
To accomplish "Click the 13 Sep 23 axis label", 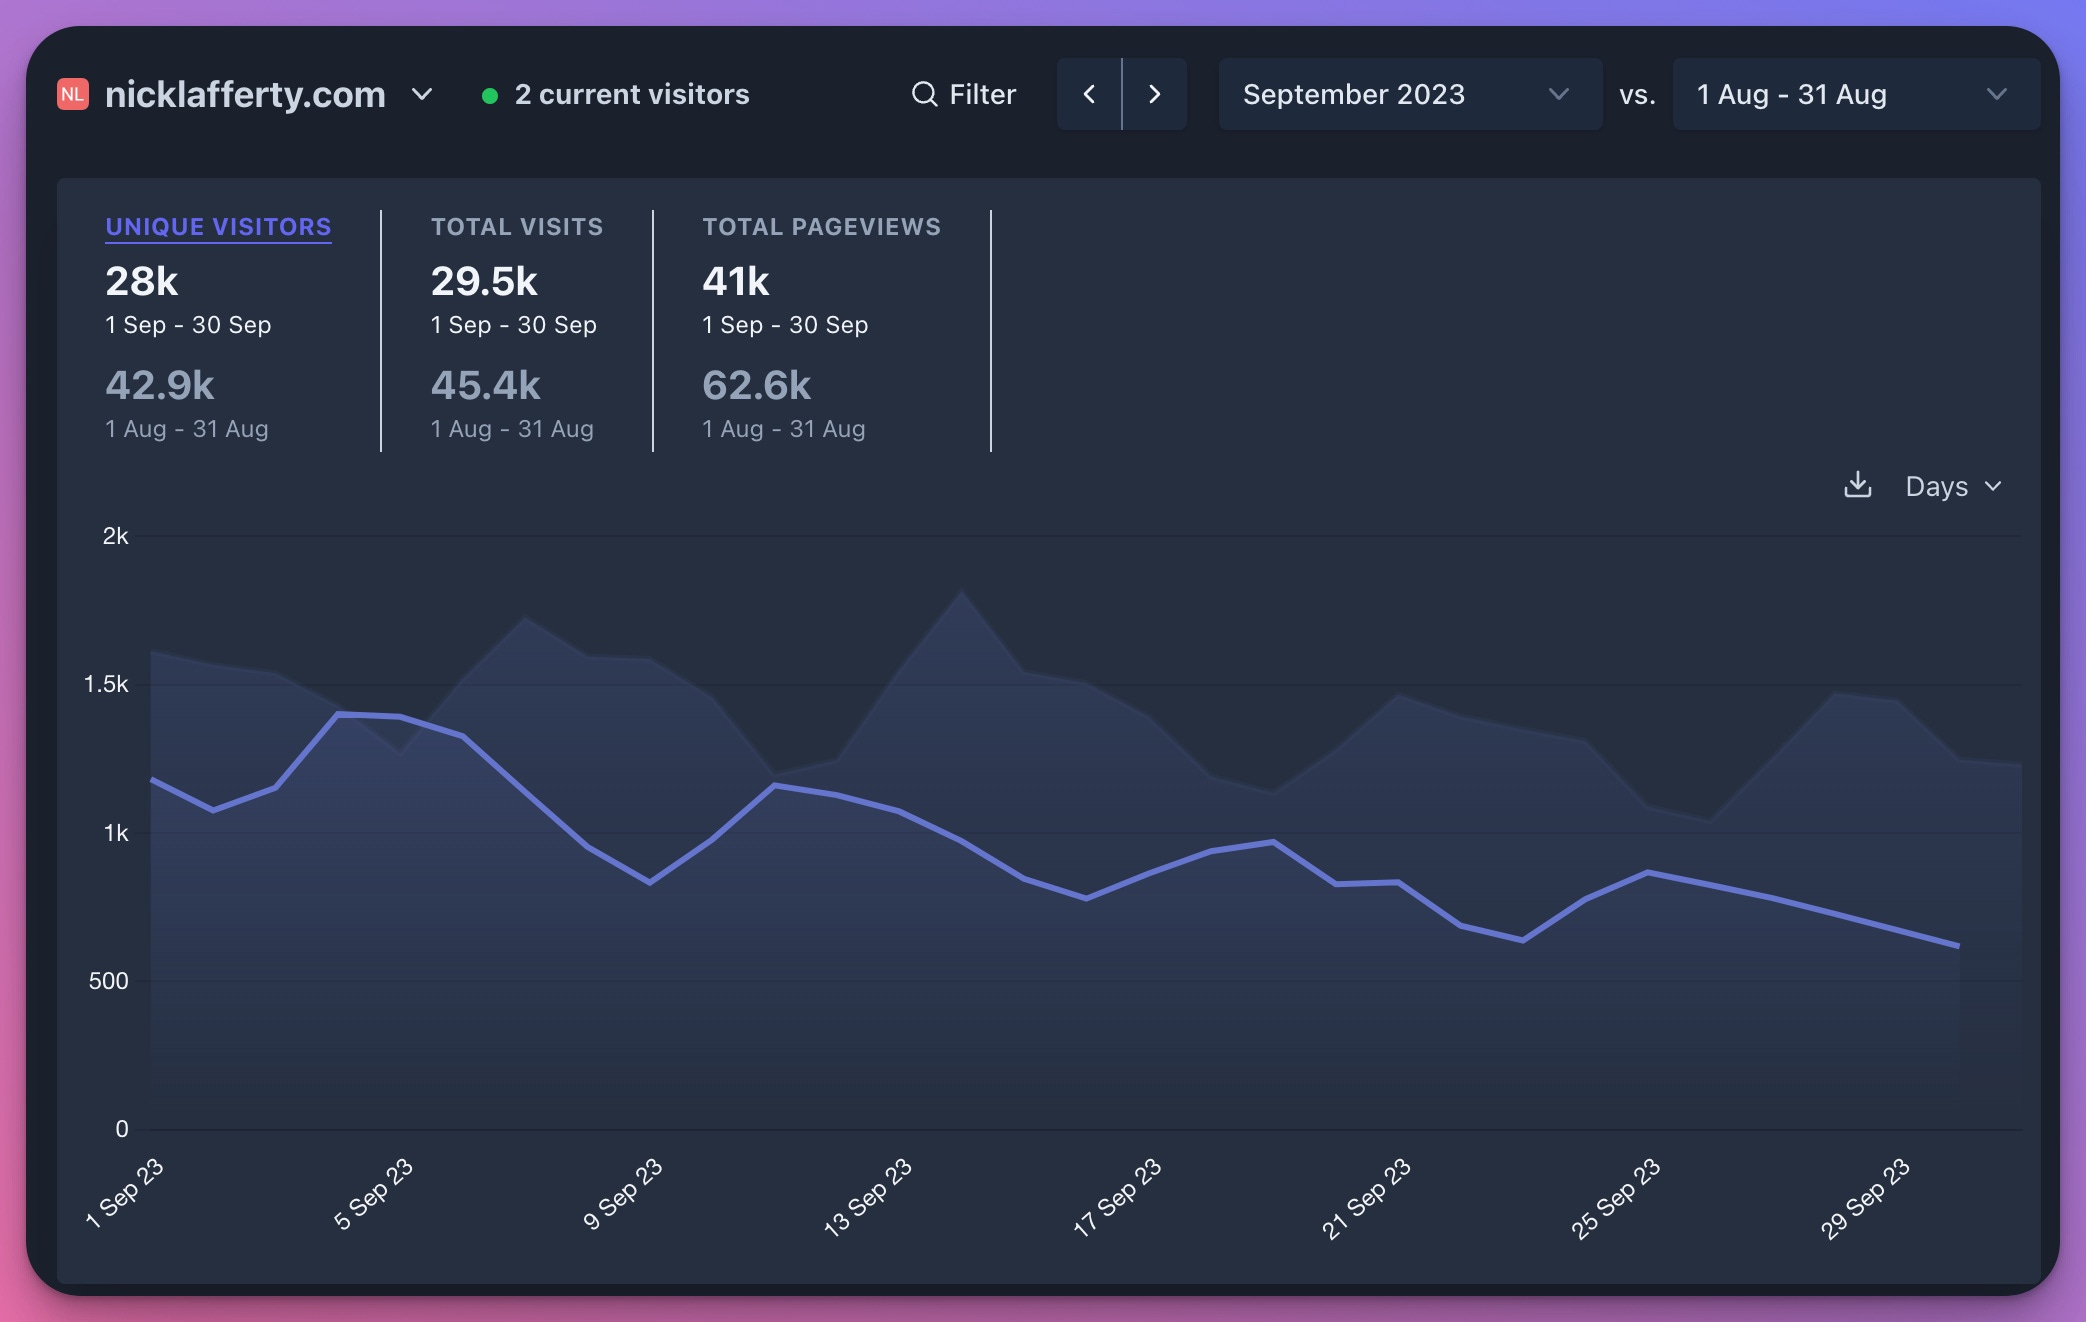I will coord(867,1197).
